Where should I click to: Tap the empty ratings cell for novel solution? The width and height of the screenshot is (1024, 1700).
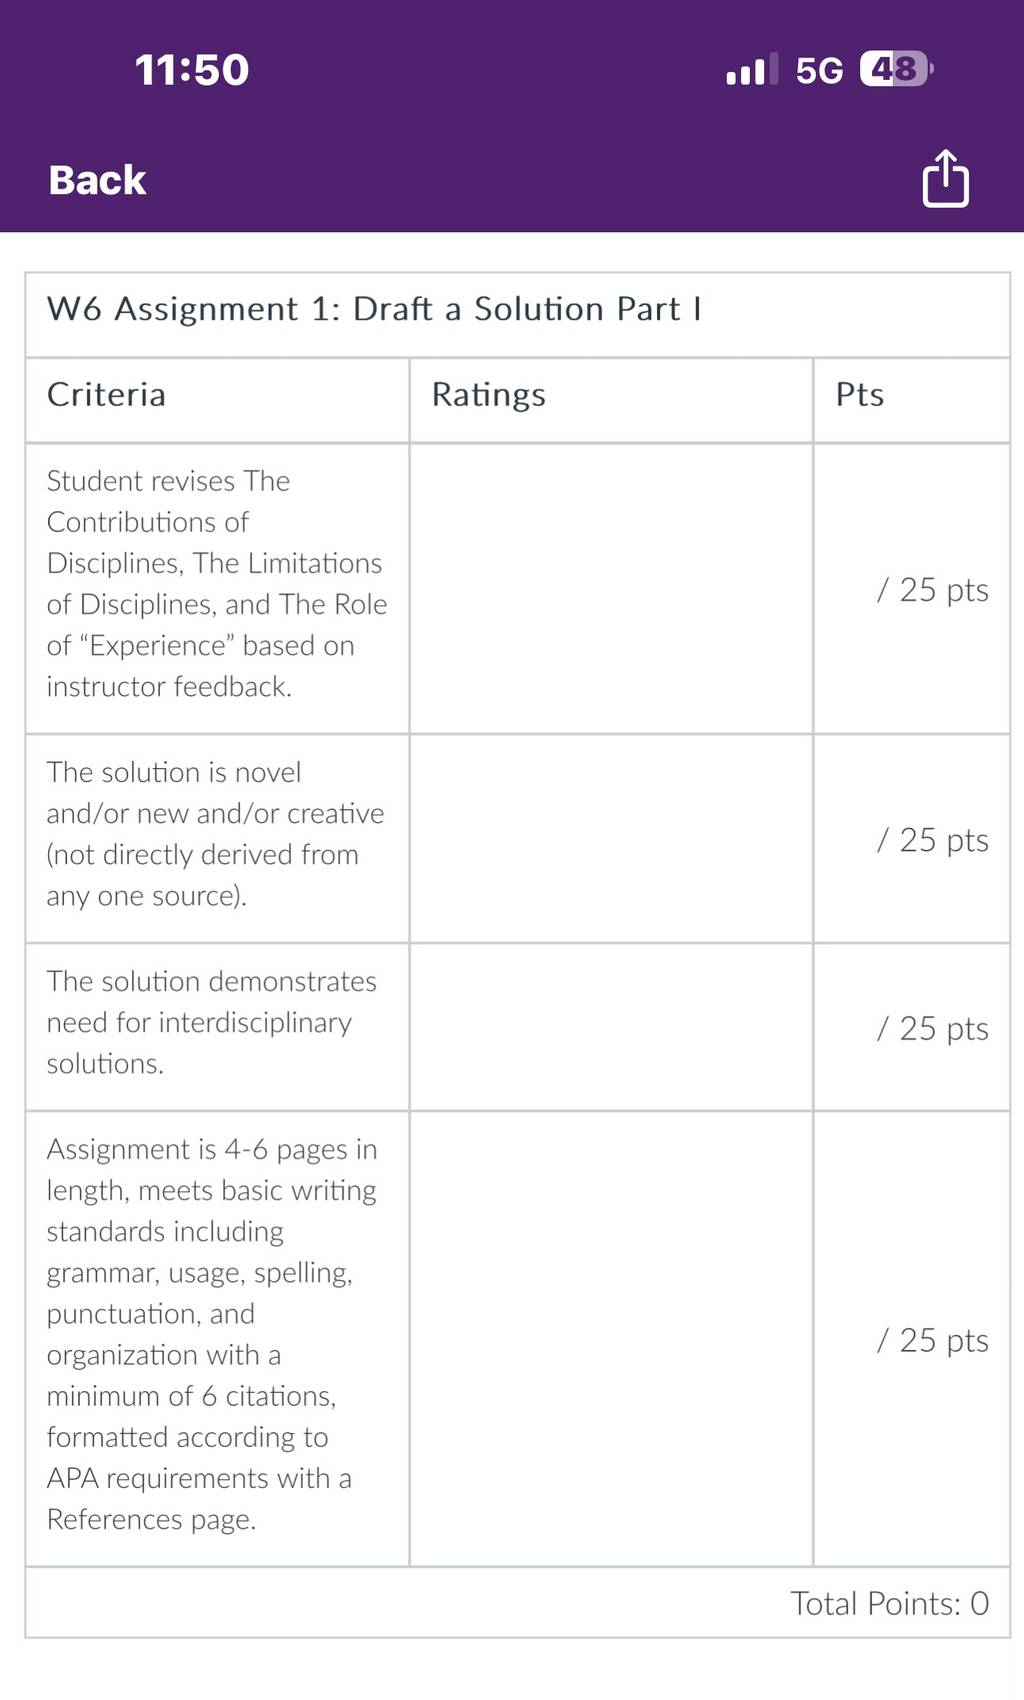[x=611, y=839]
